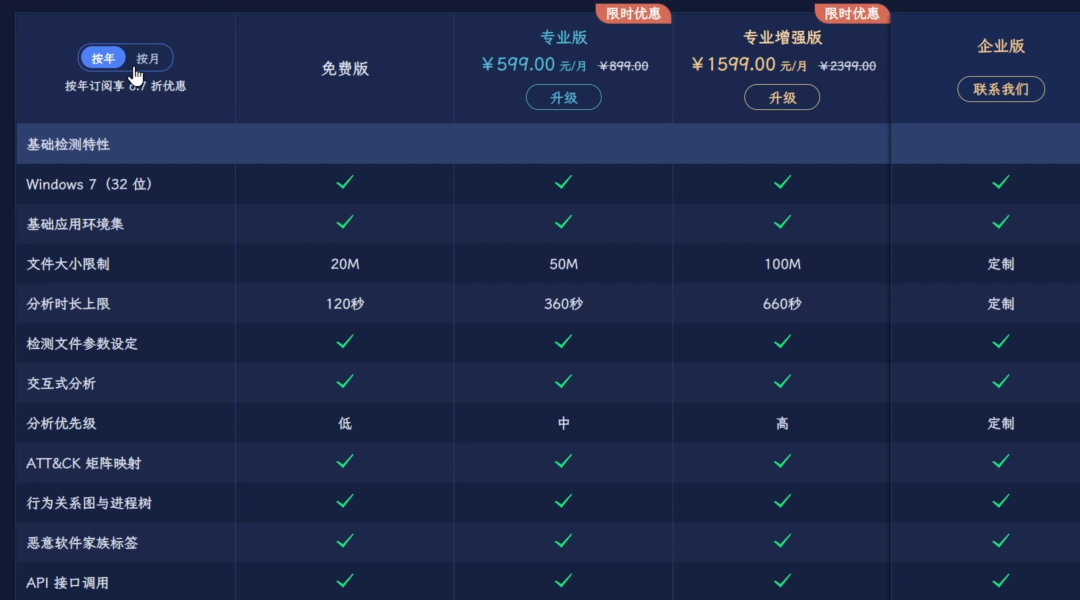
Task: Click 专业版 checkmark in API 接口调用 row
Action: coord(563,581)
